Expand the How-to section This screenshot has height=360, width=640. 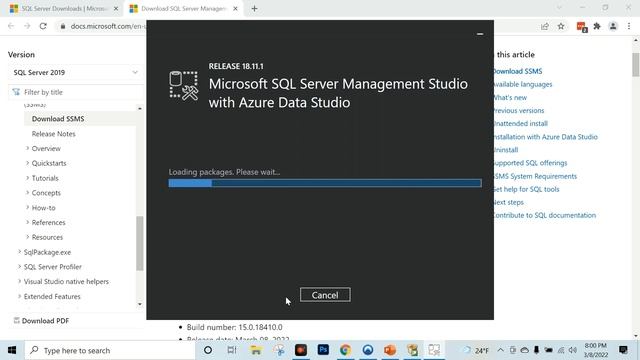[27, 207]
